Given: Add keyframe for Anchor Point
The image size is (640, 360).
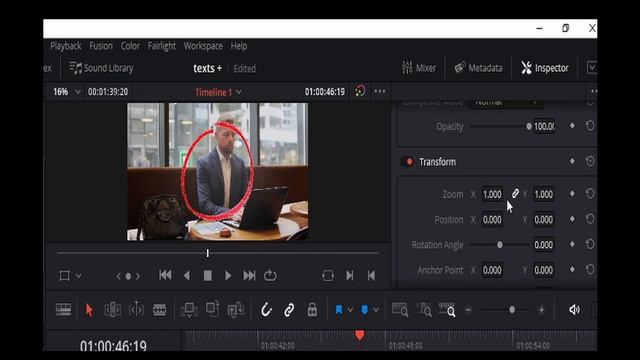Looking at the screenshot, I should pyautogui.click(x=572, y=269).
